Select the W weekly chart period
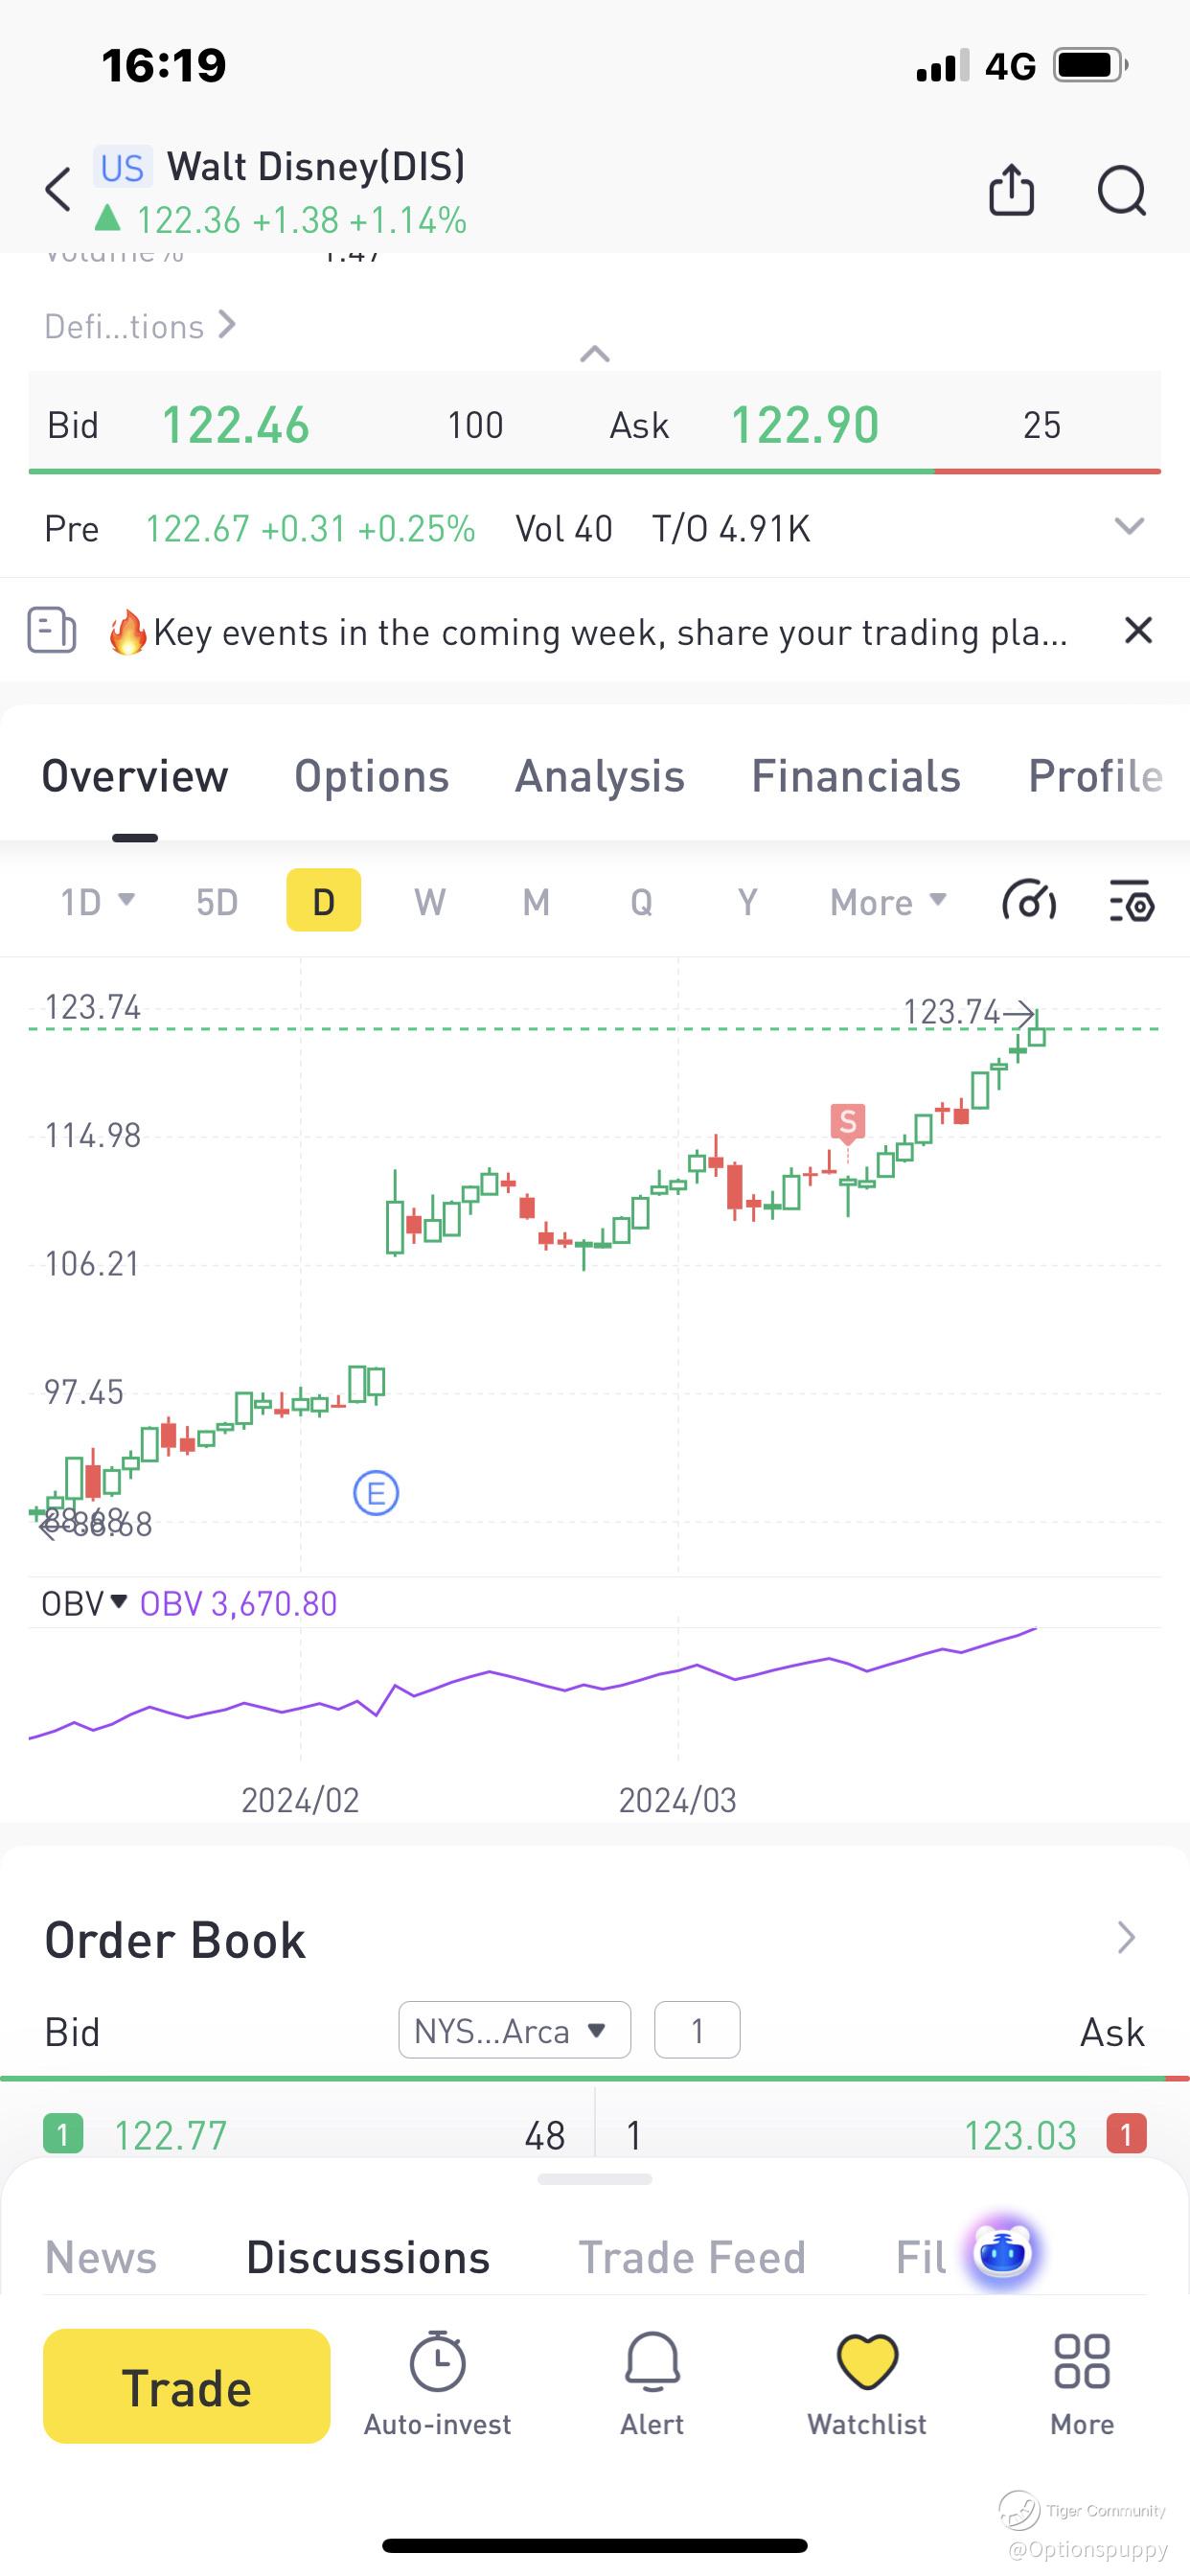The image size is (1190, 2576). 430,902
